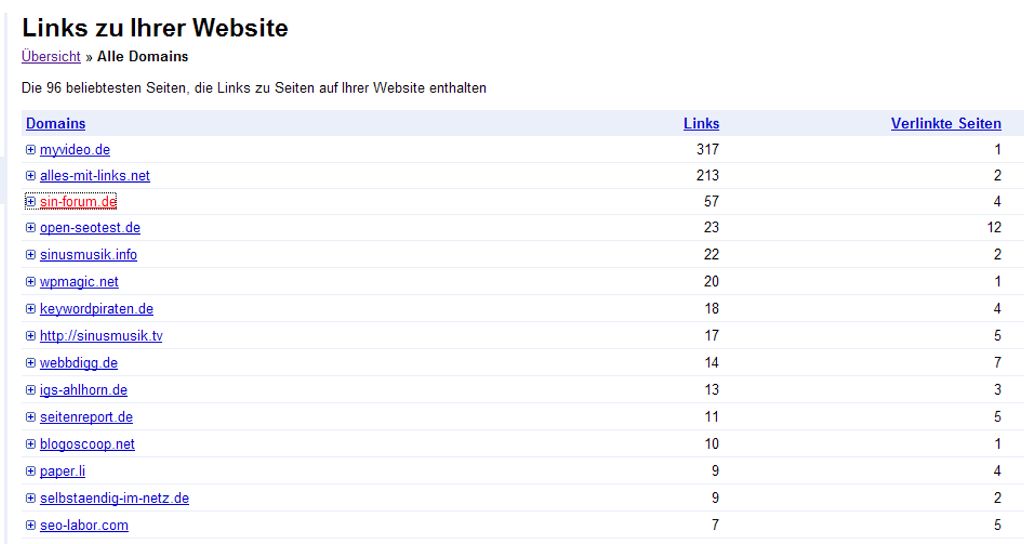Expand the http://sinusmusik.tv row
Viewport: 1024px width, 544px height.
point(31,336)
